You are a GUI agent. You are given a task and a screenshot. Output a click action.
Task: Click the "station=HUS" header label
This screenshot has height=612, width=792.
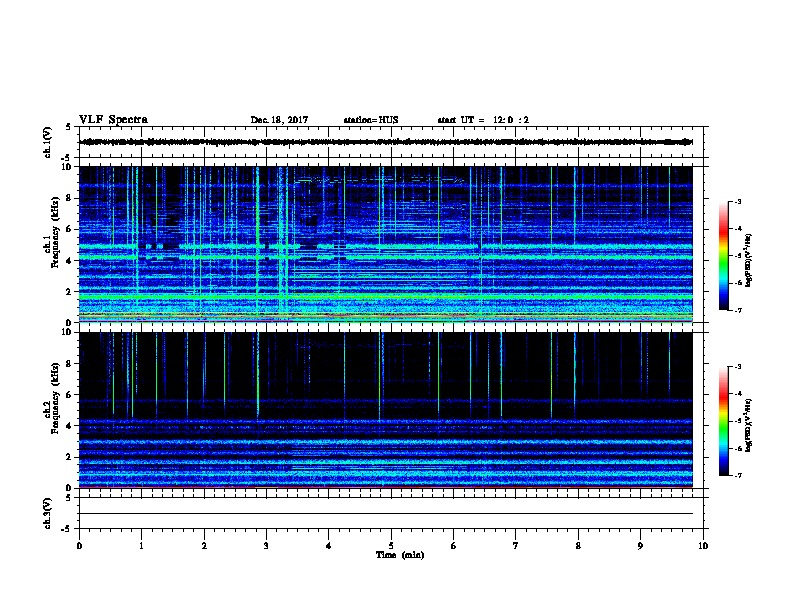371,120
